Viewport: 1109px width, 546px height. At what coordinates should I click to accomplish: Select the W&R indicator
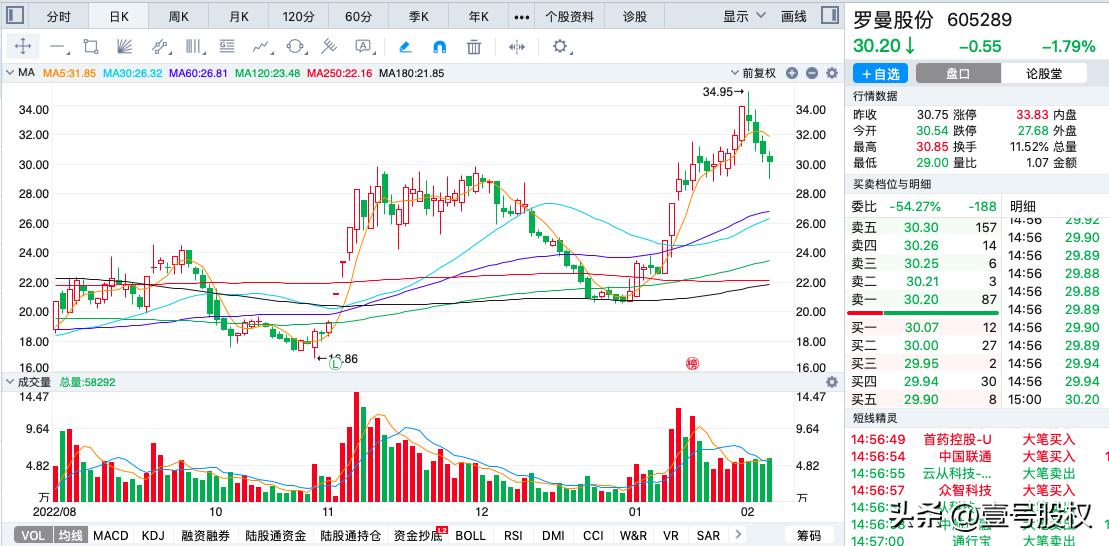click(633, 535)
